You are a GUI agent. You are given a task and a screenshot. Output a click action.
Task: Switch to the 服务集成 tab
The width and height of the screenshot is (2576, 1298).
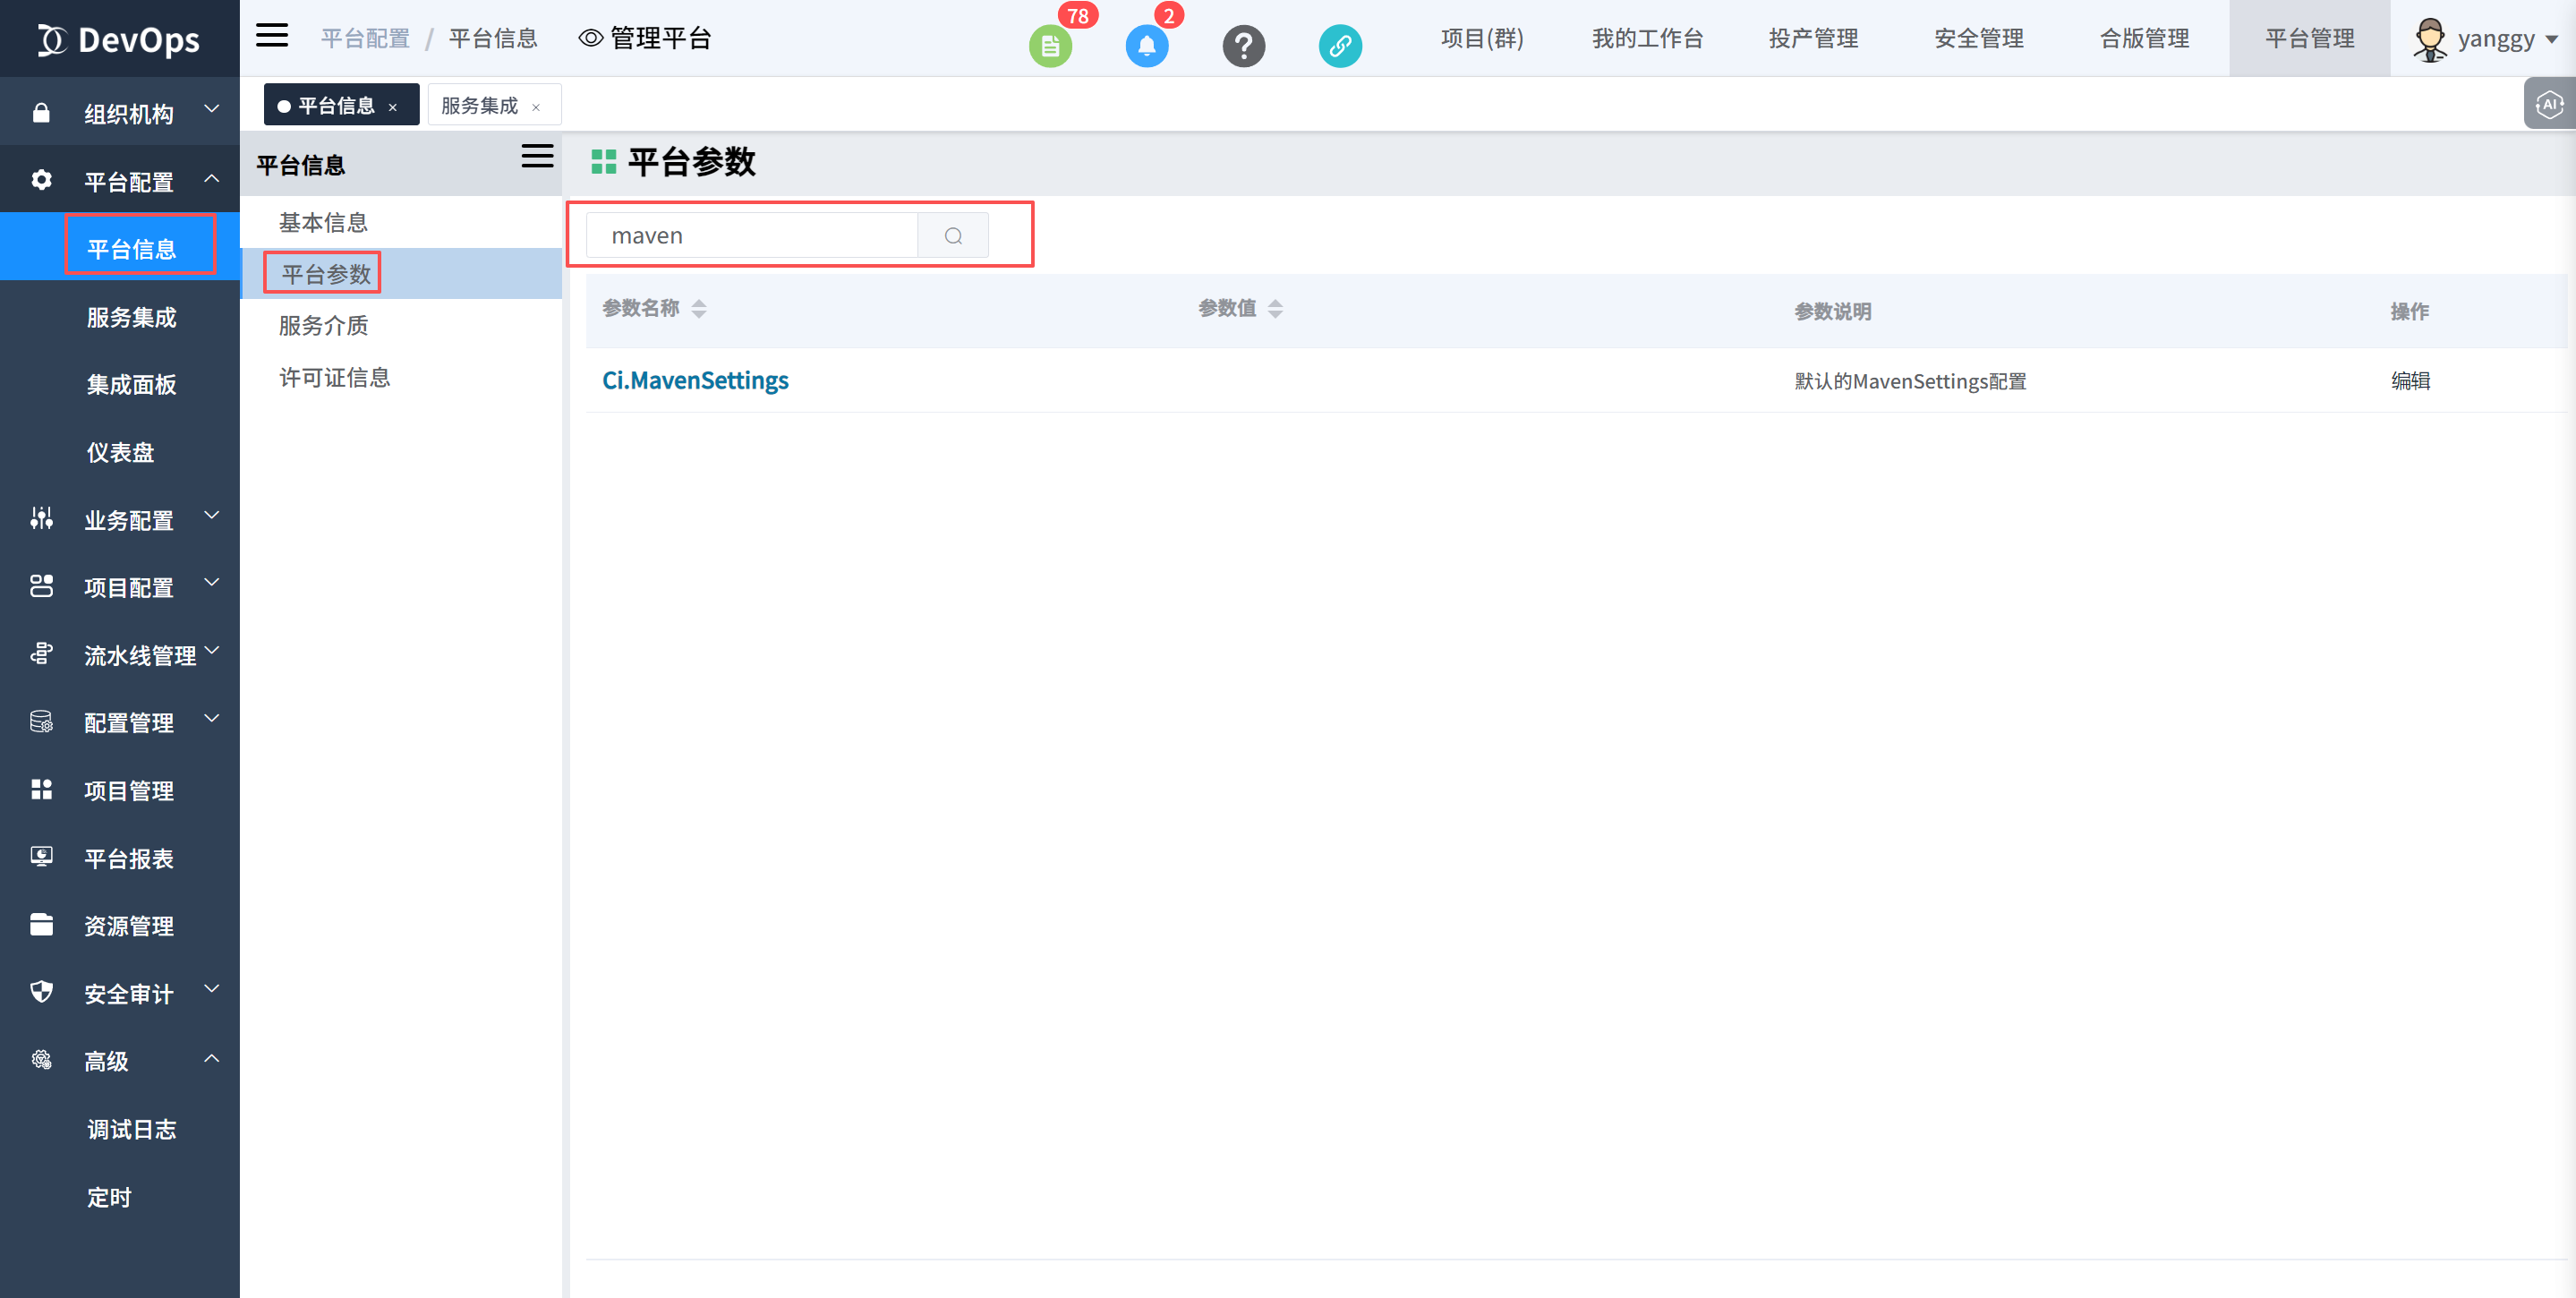point(480,106)
